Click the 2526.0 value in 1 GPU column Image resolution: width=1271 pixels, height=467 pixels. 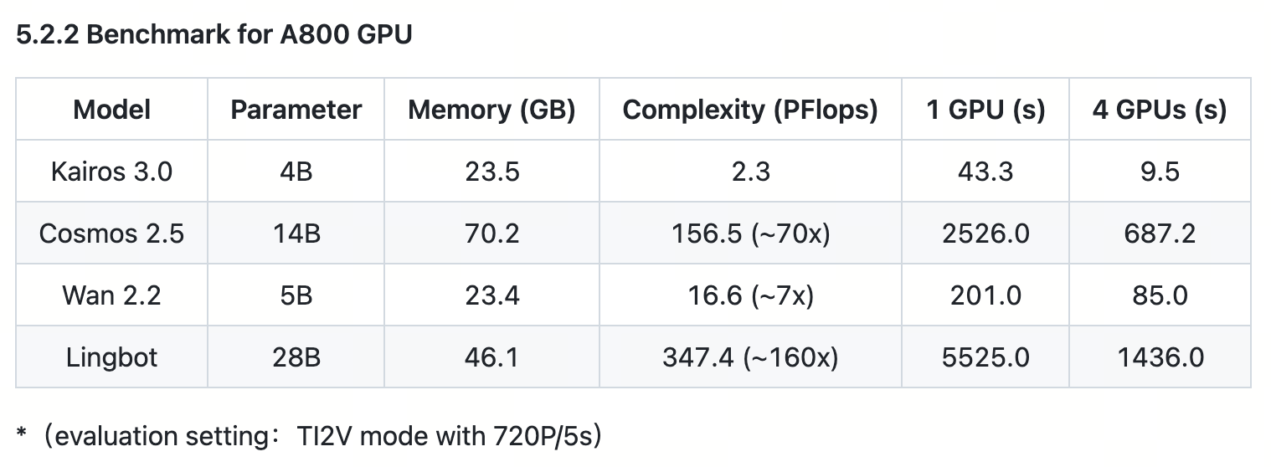click(x=984, y=233)
